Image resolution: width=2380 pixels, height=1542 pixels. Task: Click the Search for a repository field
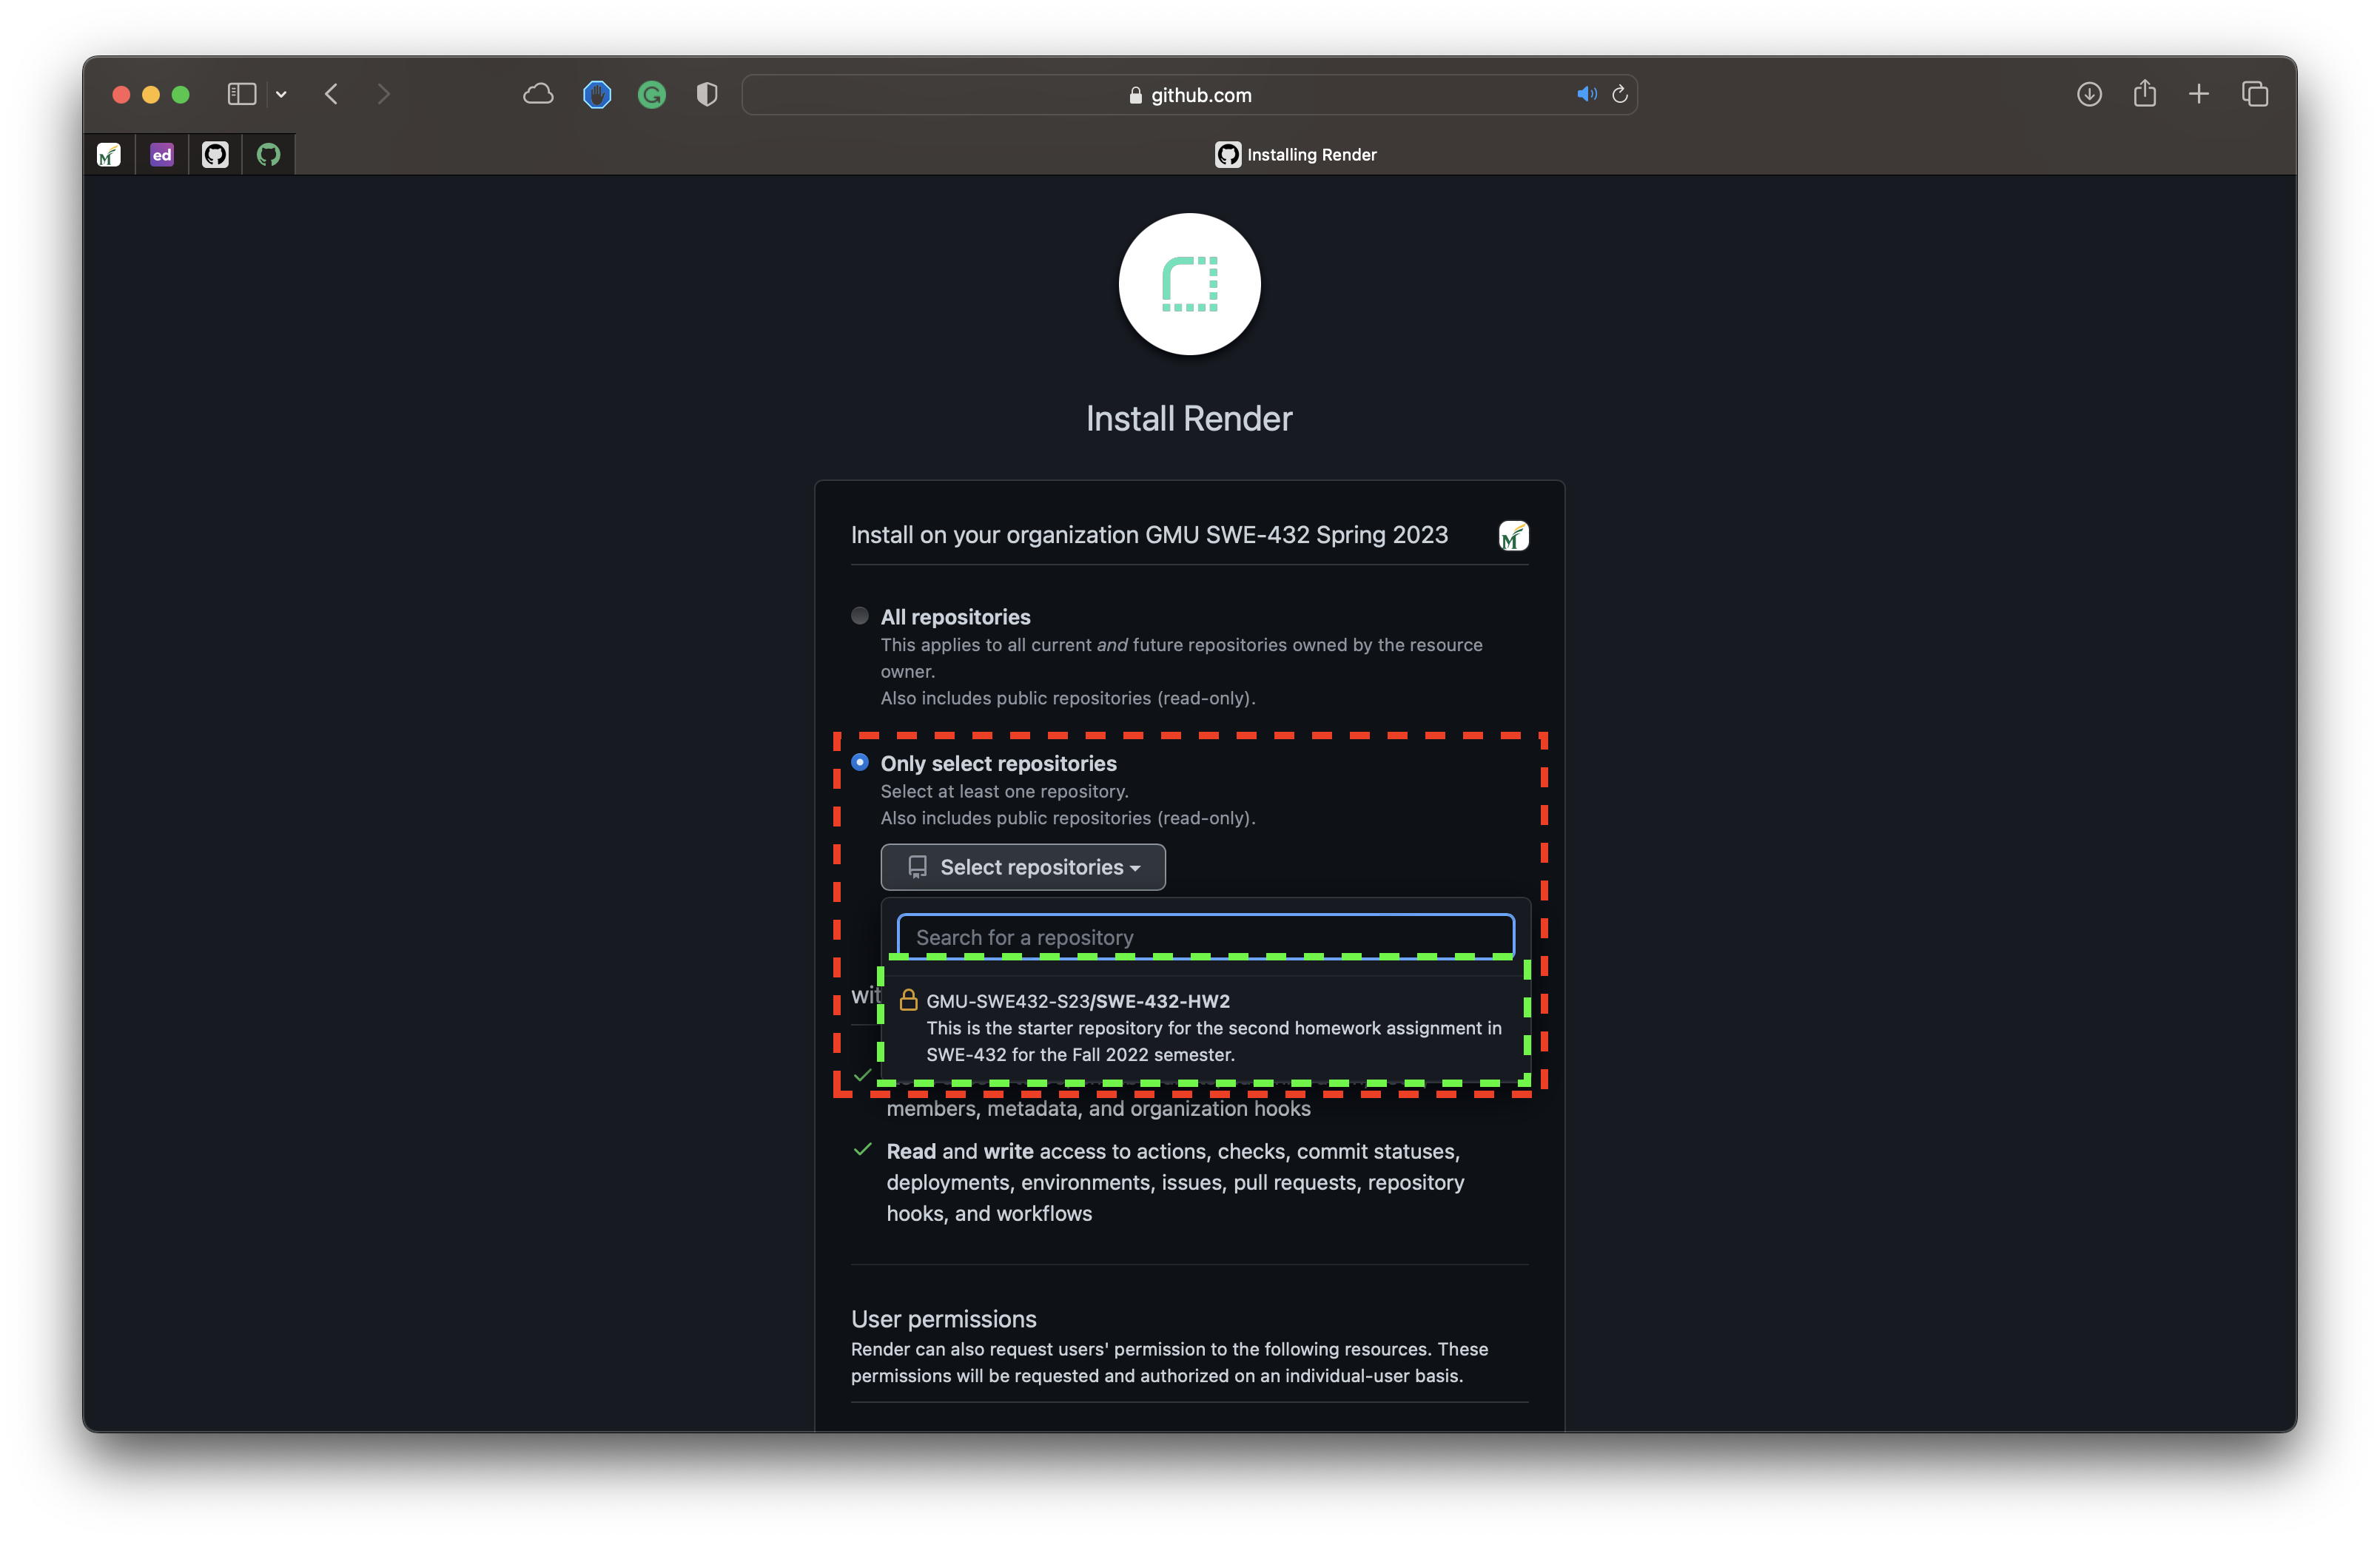pyautogui.click(x=1206, y=937)
